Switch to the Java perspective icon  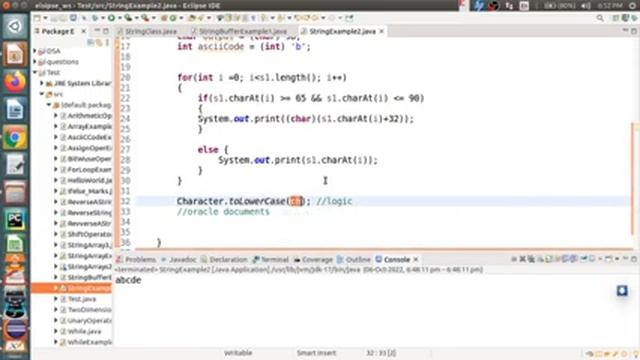click(625, 18)
